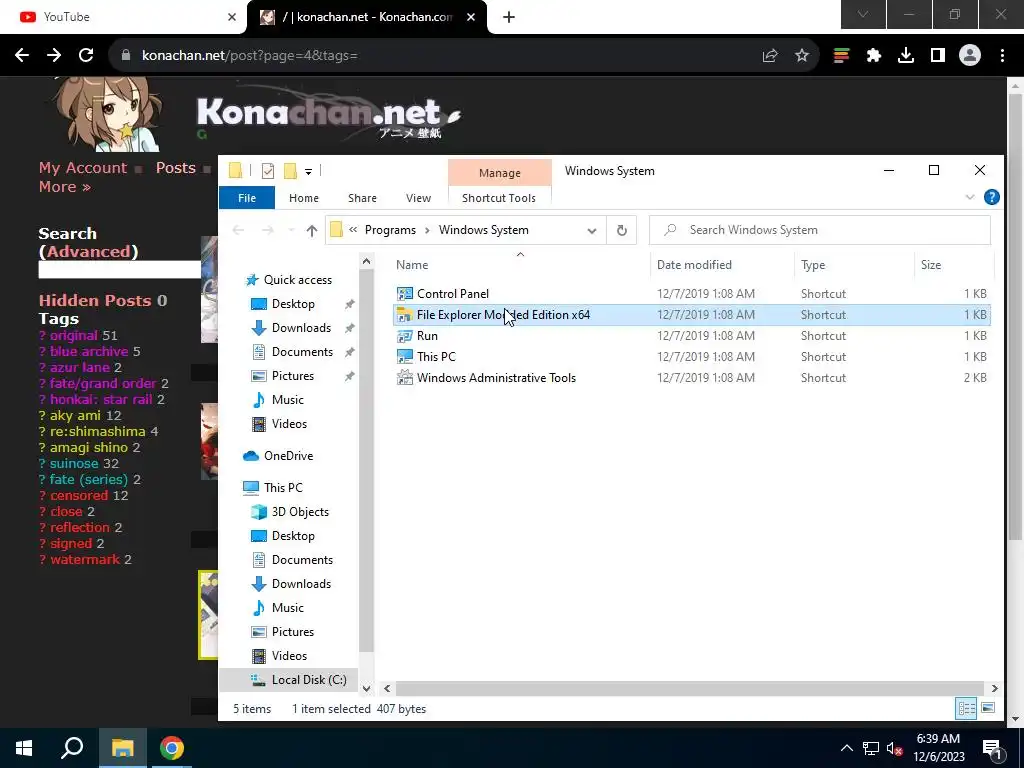Click blue archive tag link
This screenshot has width=1024, height=768.
(89, 351)
